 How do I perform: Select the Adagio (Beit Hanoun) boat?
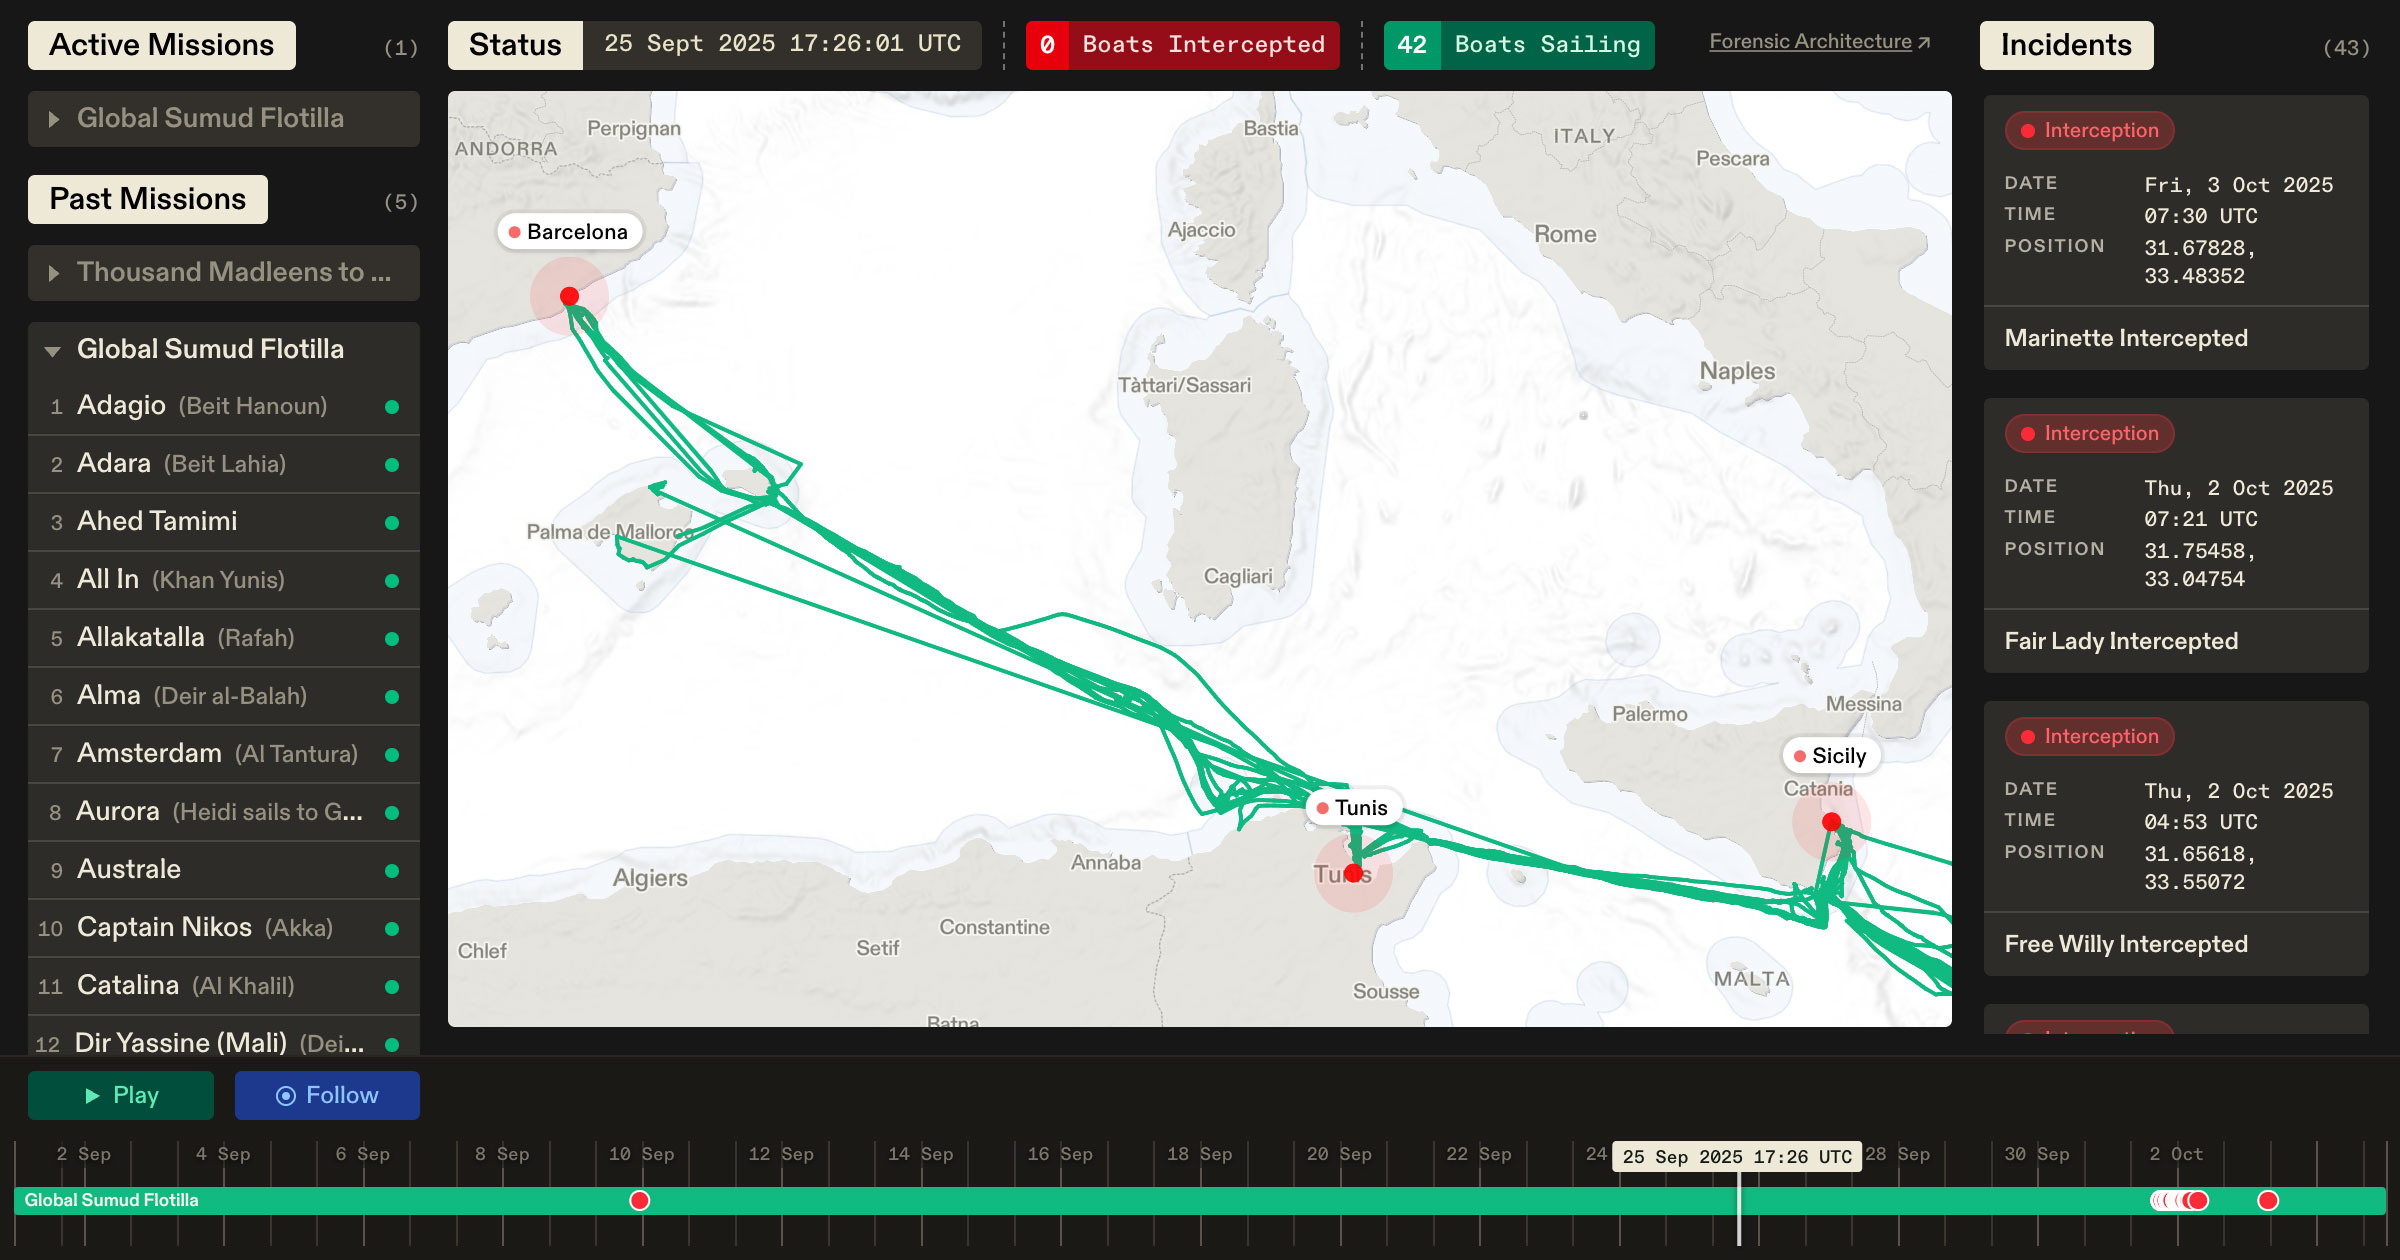(224, 406)
